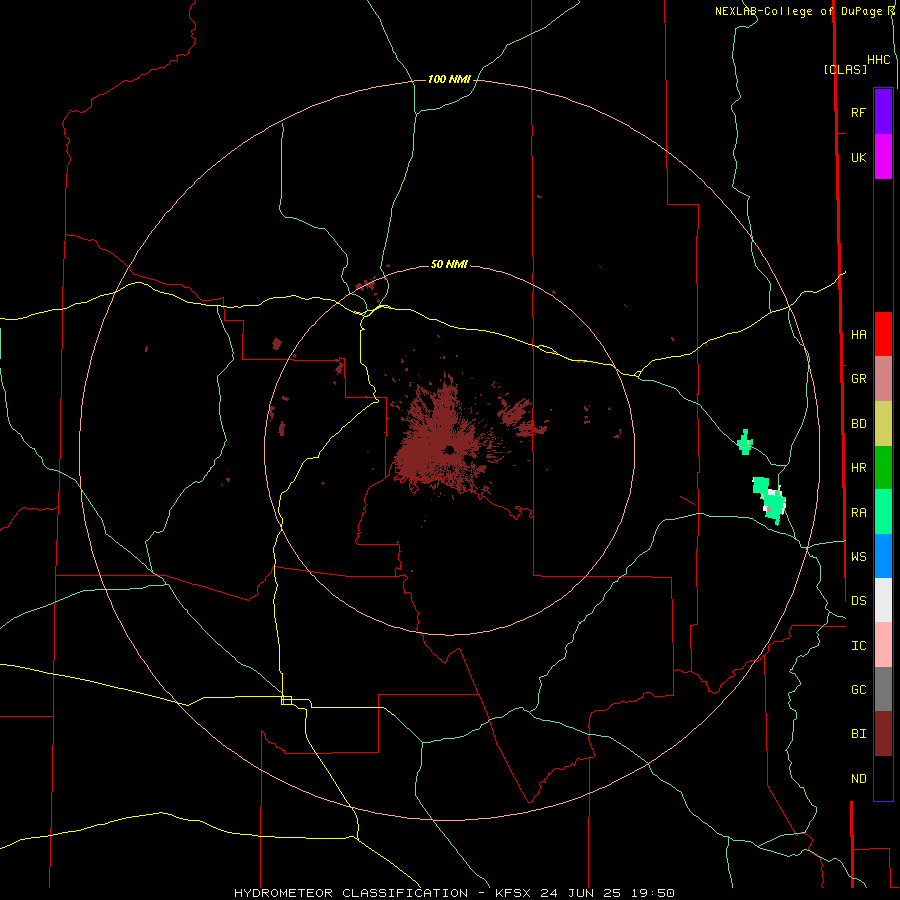
Task: Click the UK legend label
Action: [x=858, y=158]
